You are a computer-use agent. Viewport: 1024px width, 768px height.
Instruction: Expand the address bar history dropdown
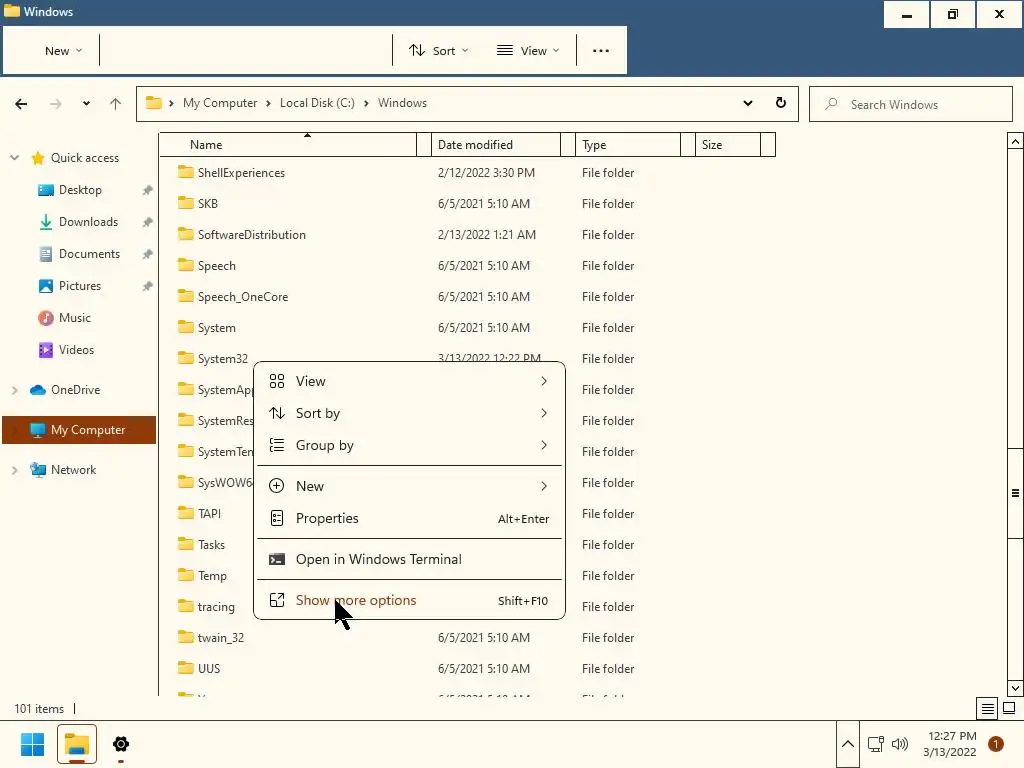click(748, 103)
